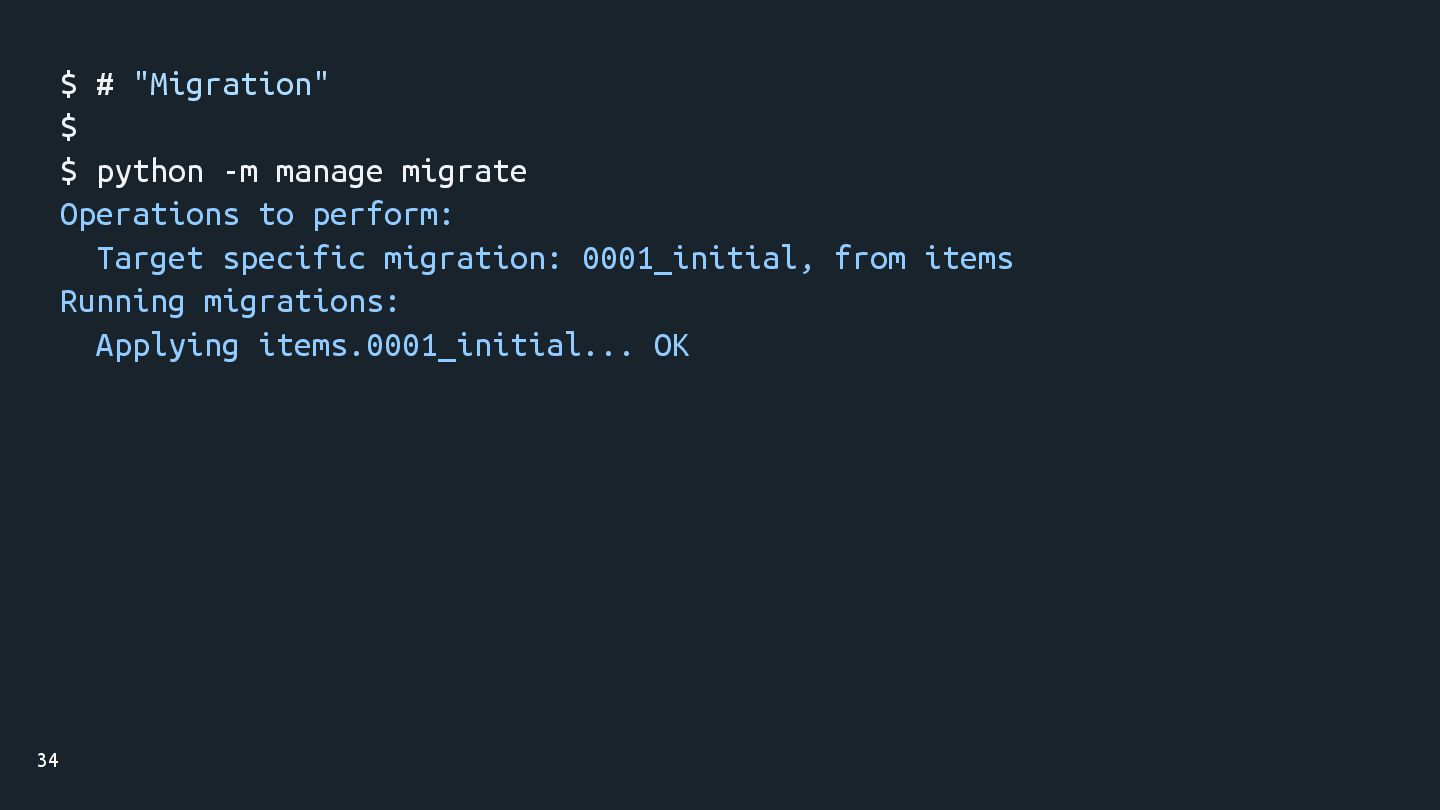Click the empty $ prompt on second line
Viewport: 1440px width, 810px height.
coord(69,127)
